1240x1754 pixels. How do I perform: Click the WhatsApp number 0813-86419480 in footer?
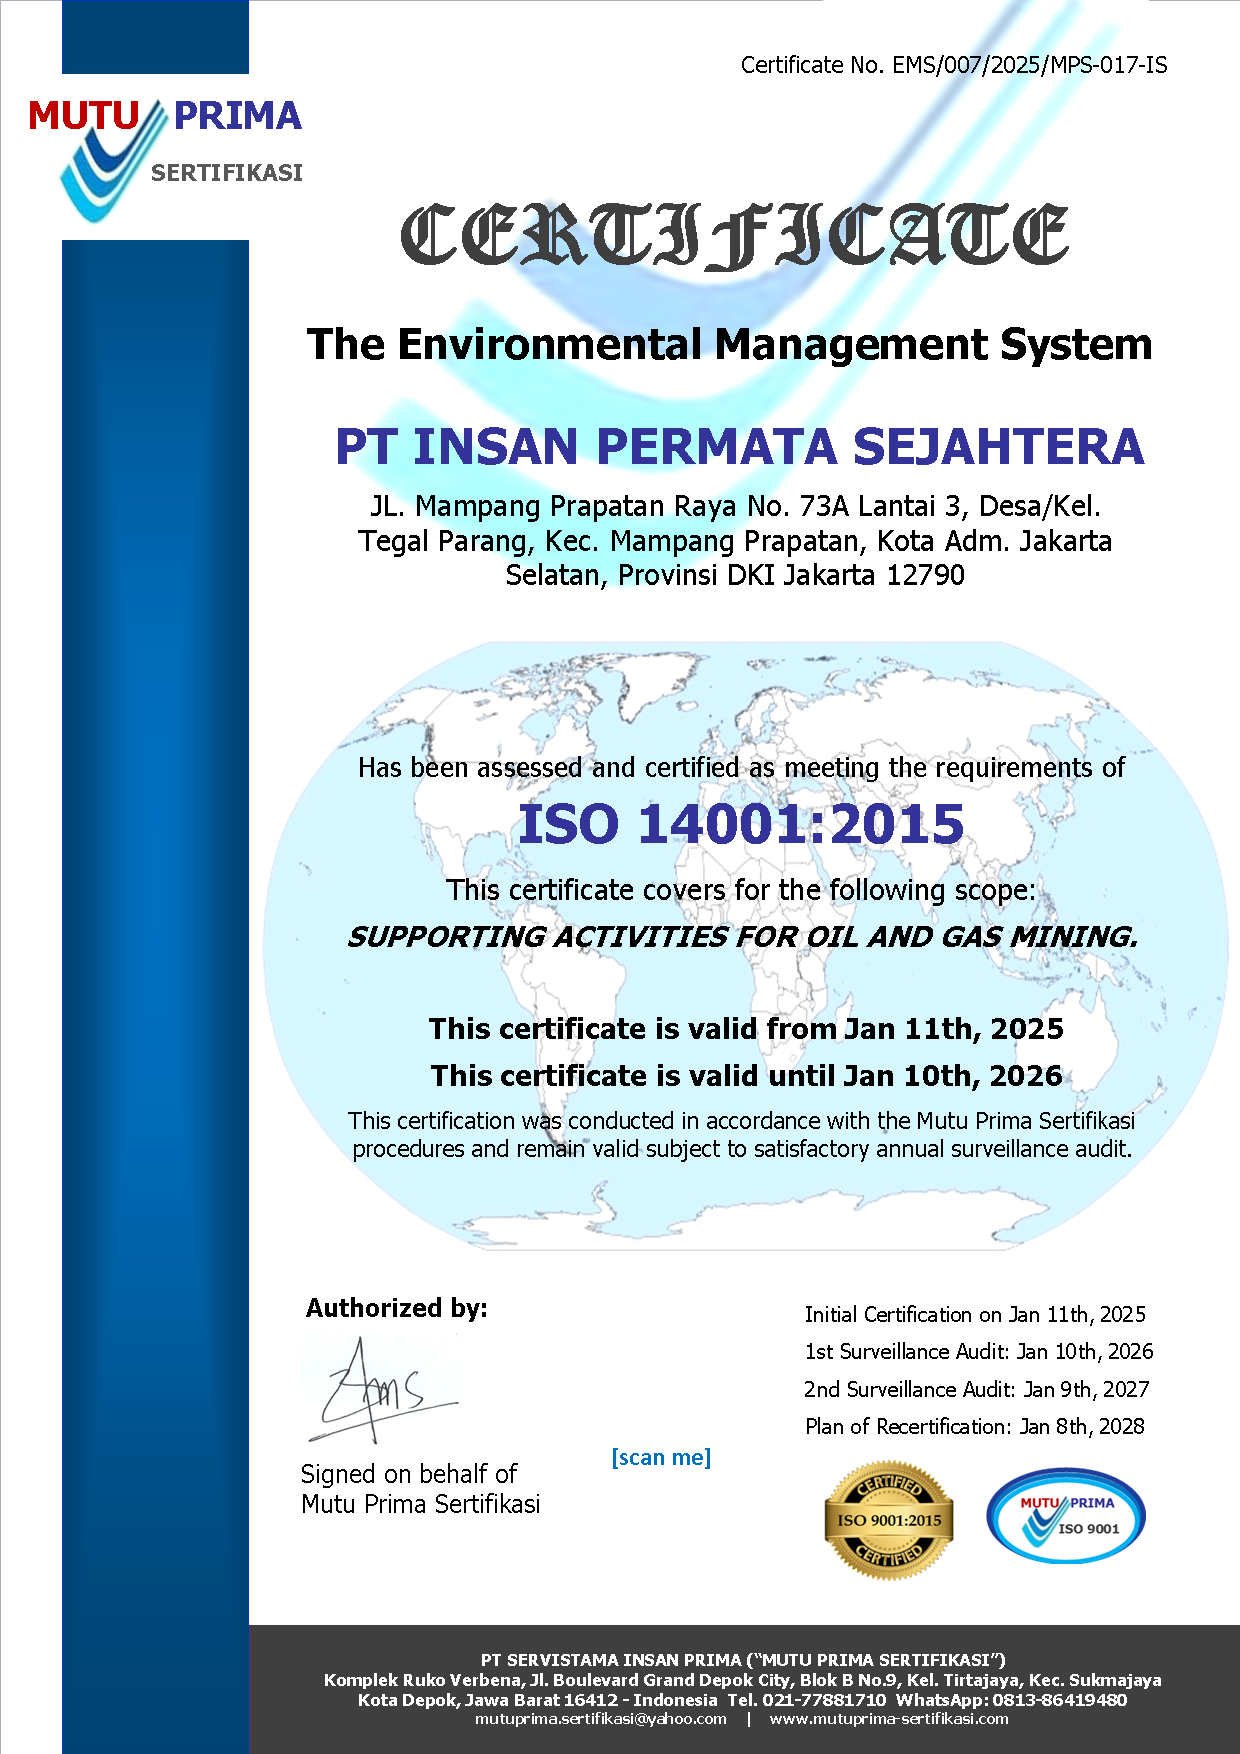1059,1700
